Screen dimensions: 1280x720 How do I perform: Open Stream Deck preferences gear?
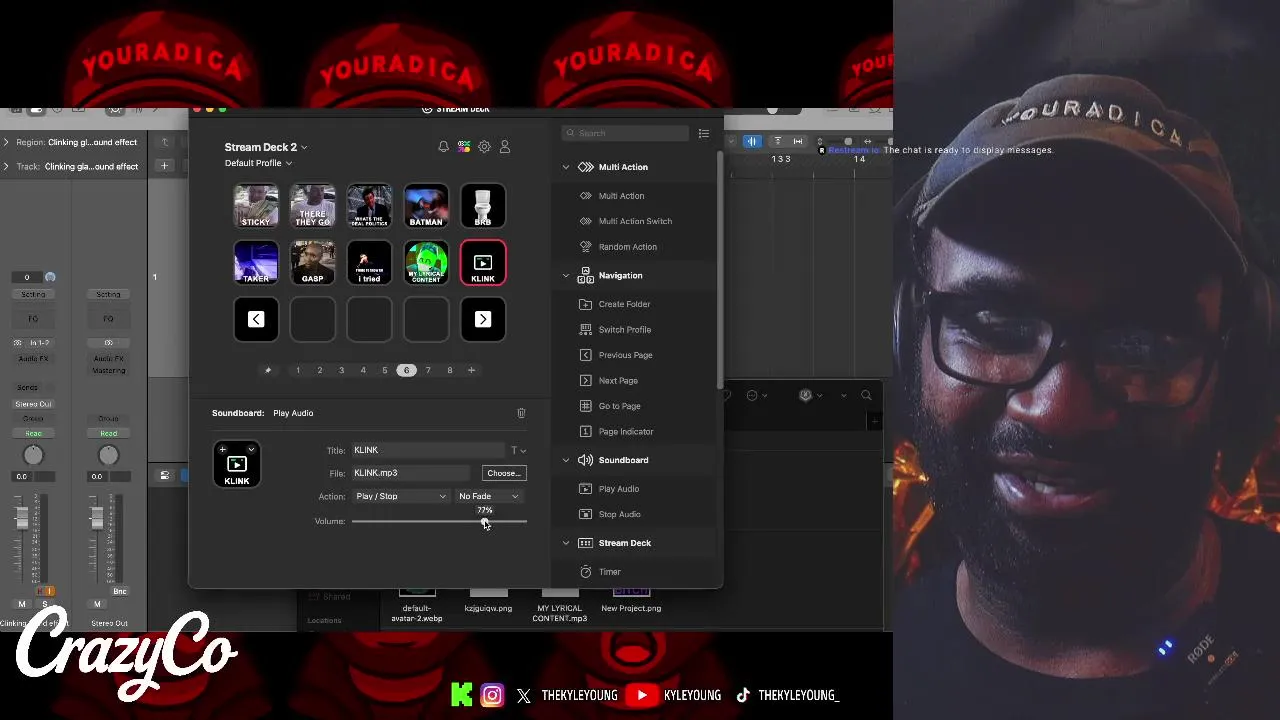[x=484, y=147]
